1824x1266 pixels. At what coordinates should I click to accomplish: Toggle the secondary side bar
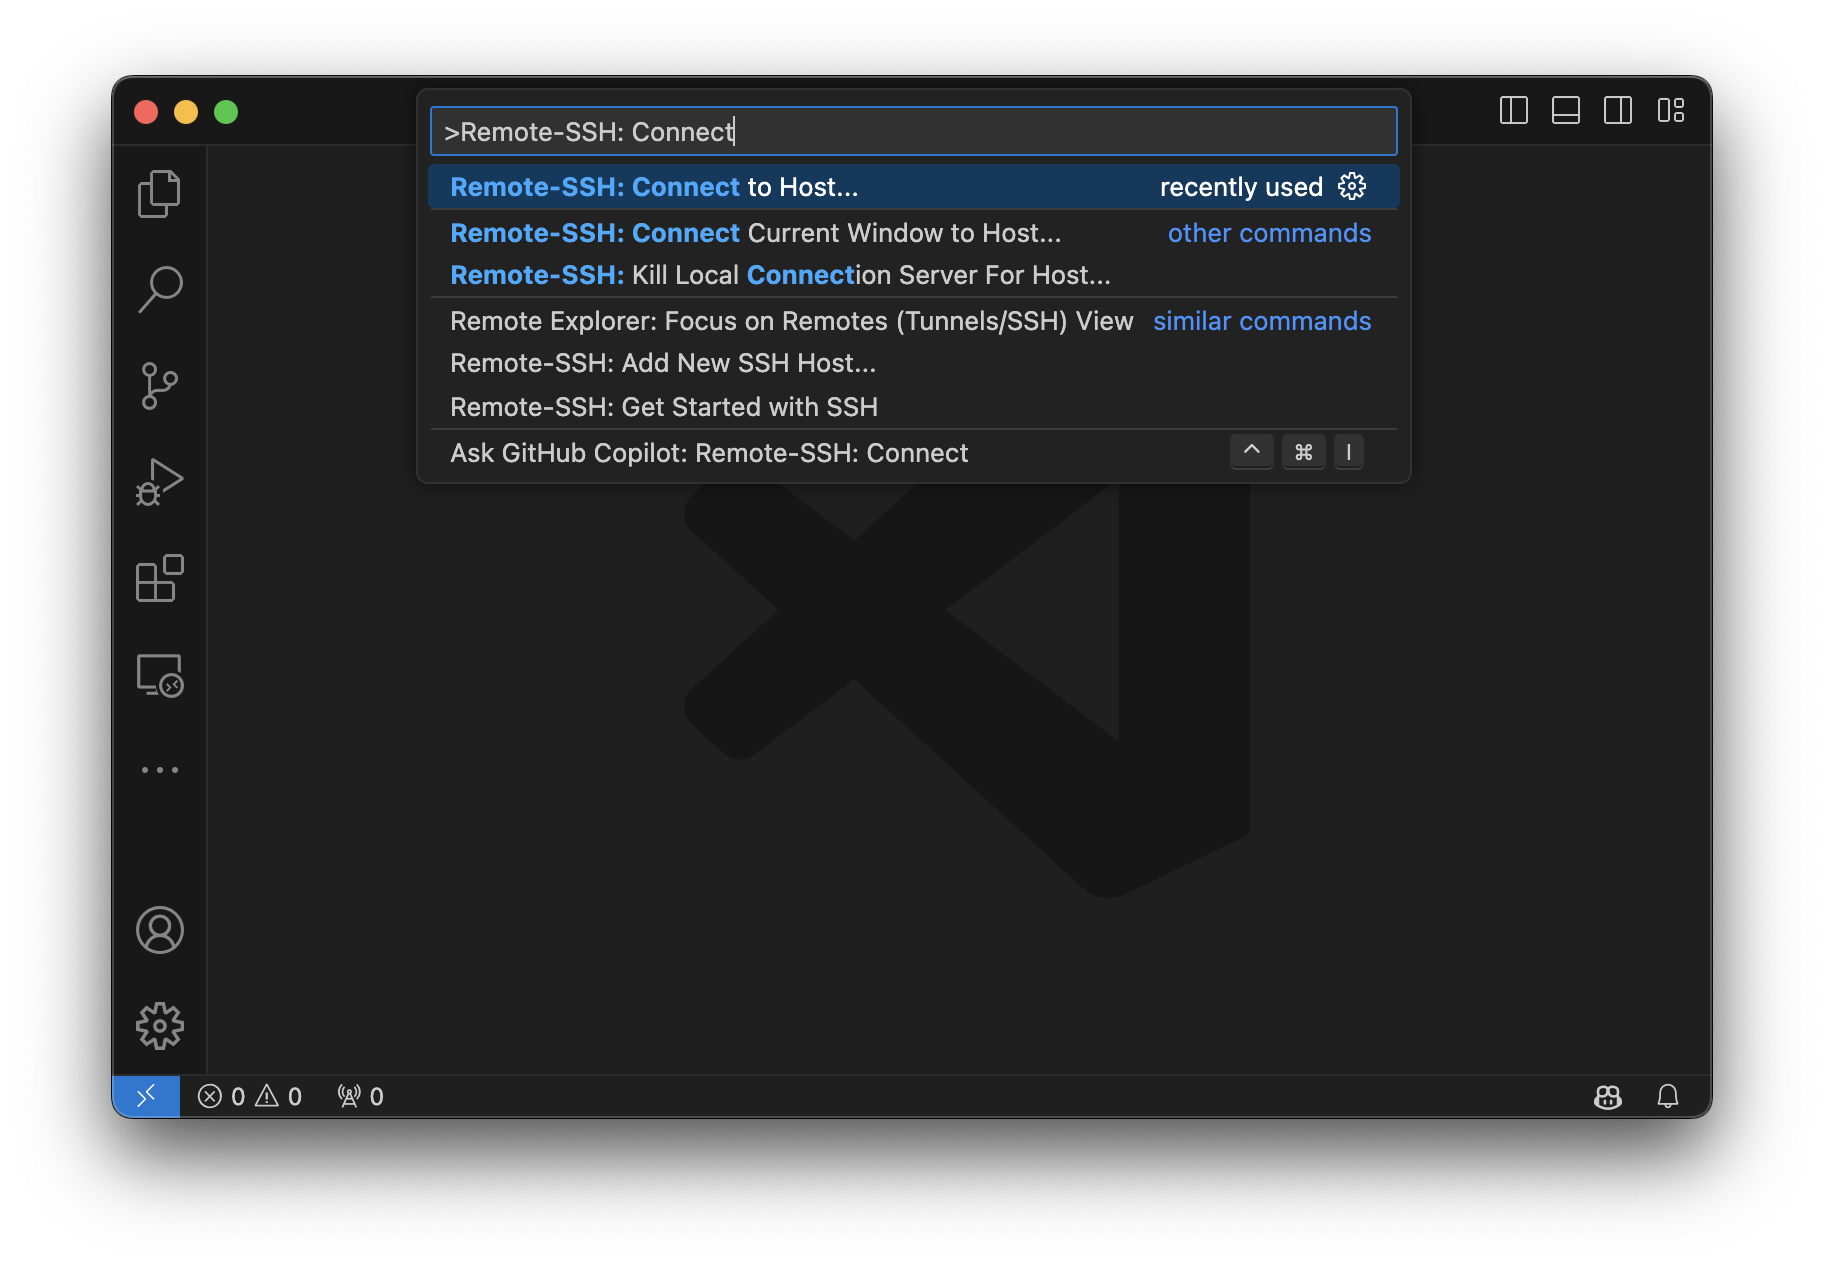(1617, 110)
